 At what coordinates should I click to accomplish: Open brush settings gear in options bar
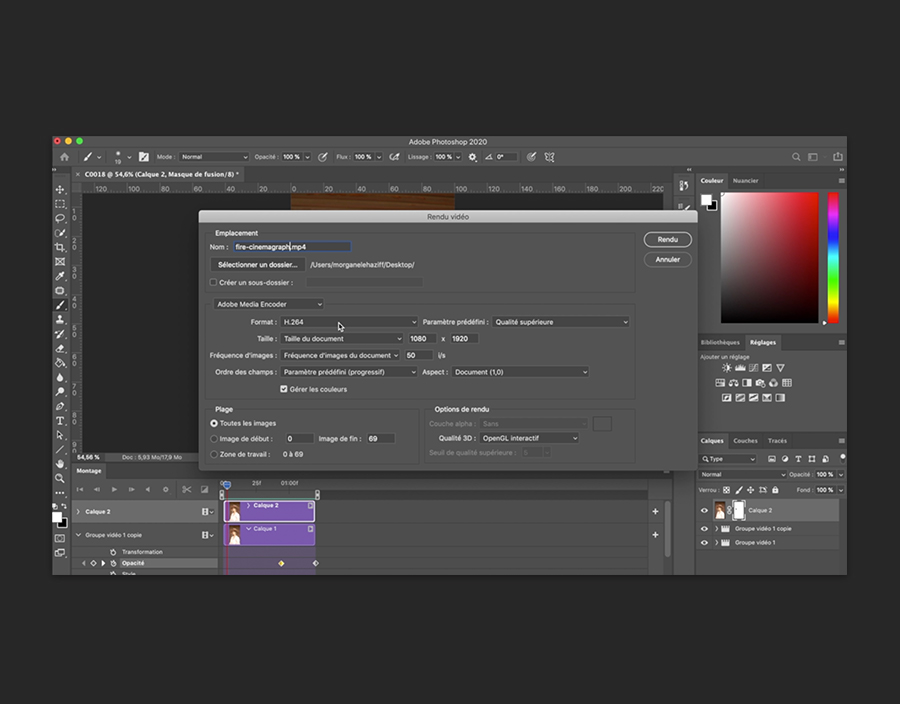472,157
